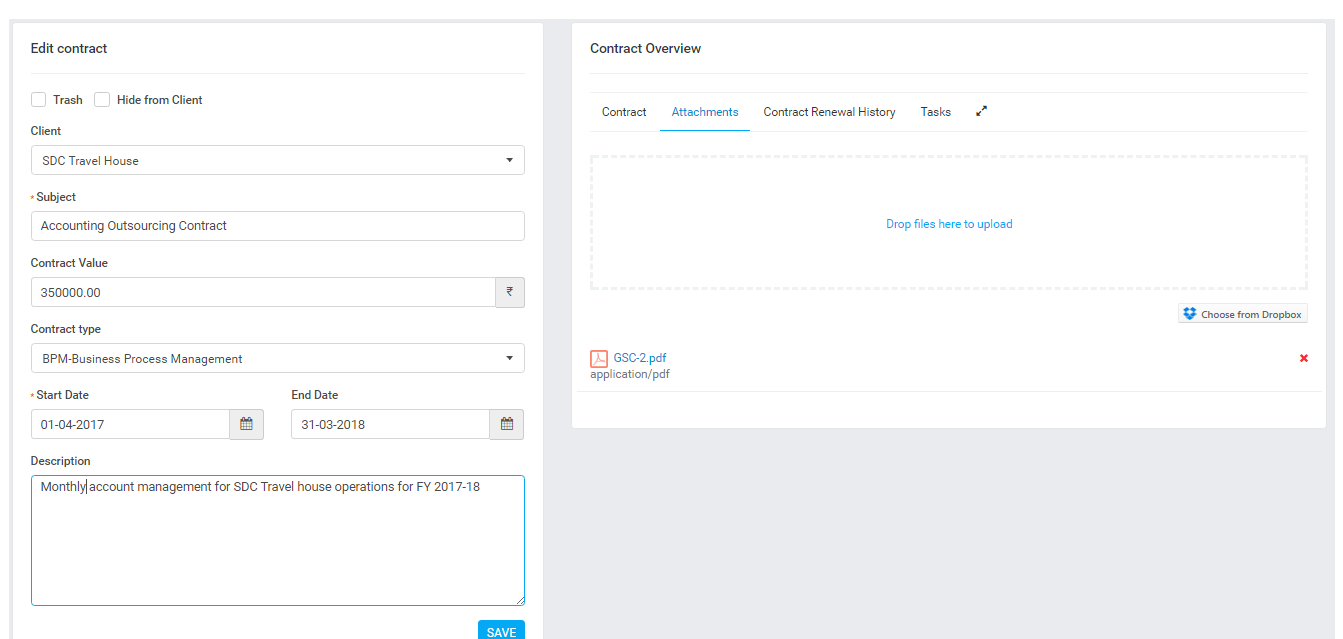Image resolution: width=1343 pixels, height=639 pixels.
Task: Expand the Contract Overview fullscreen arrows icon
Action: click(981, 112)
